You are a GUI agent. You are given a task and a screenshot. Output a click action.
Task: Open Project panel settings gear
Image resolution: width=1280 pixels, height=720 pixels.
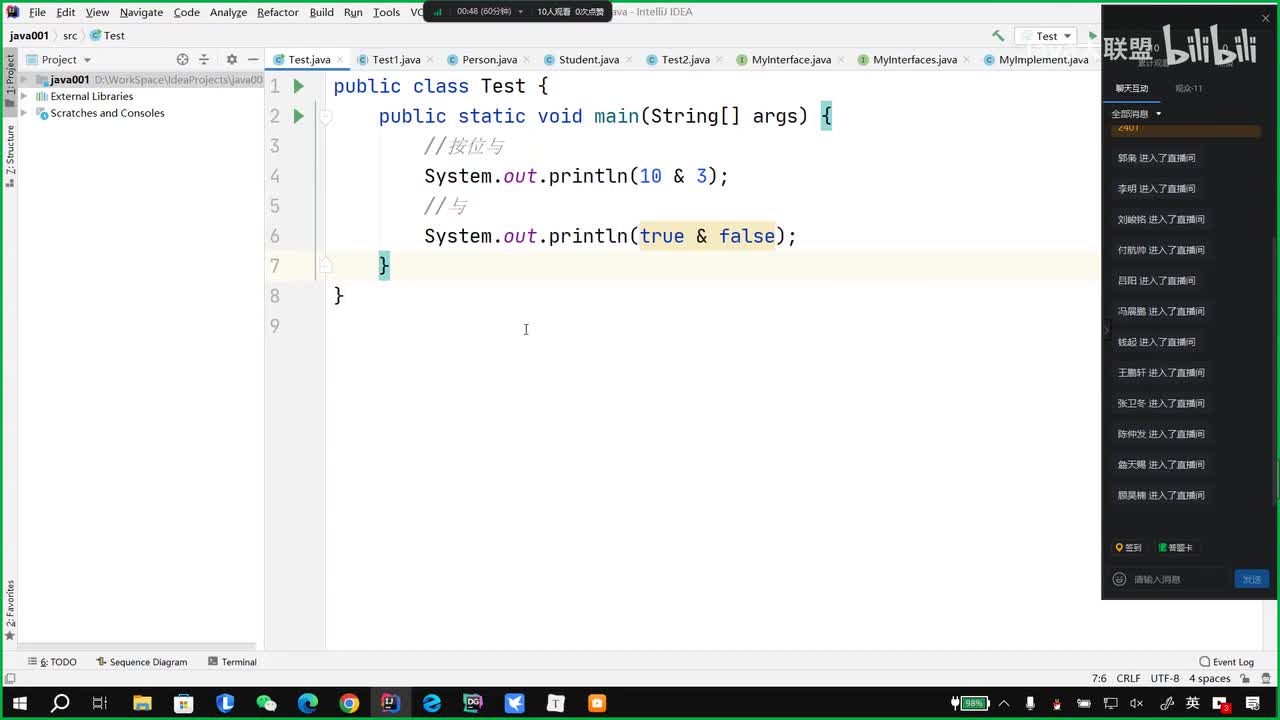point(232,60)
